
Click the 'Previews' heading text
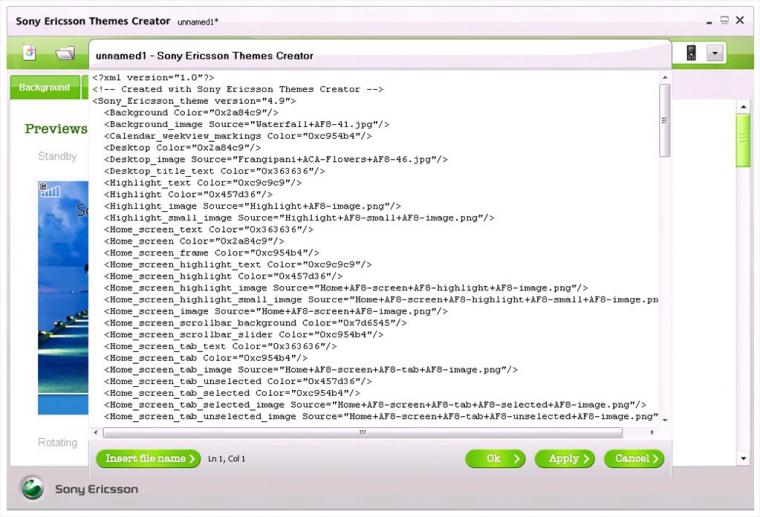(56, 128)
